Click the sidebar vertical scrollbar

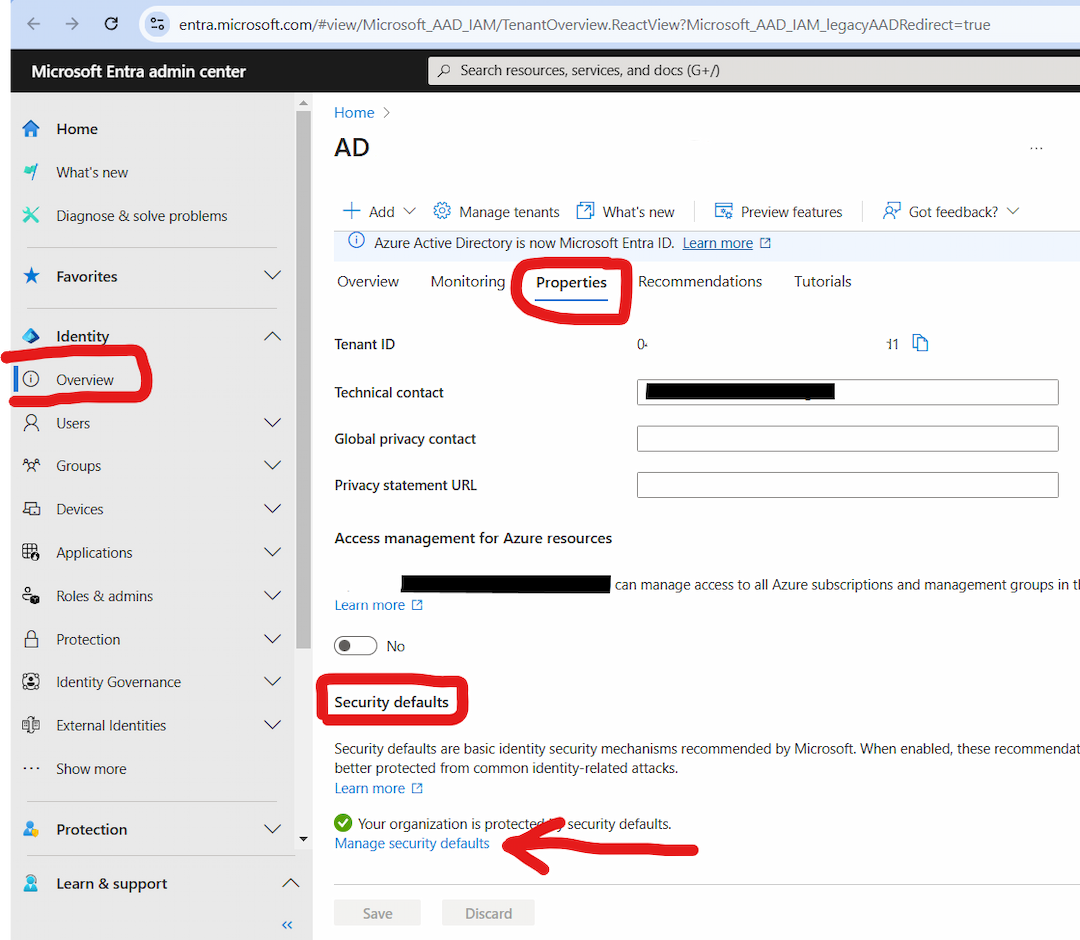pyautogui.click(x=303, y=379)
